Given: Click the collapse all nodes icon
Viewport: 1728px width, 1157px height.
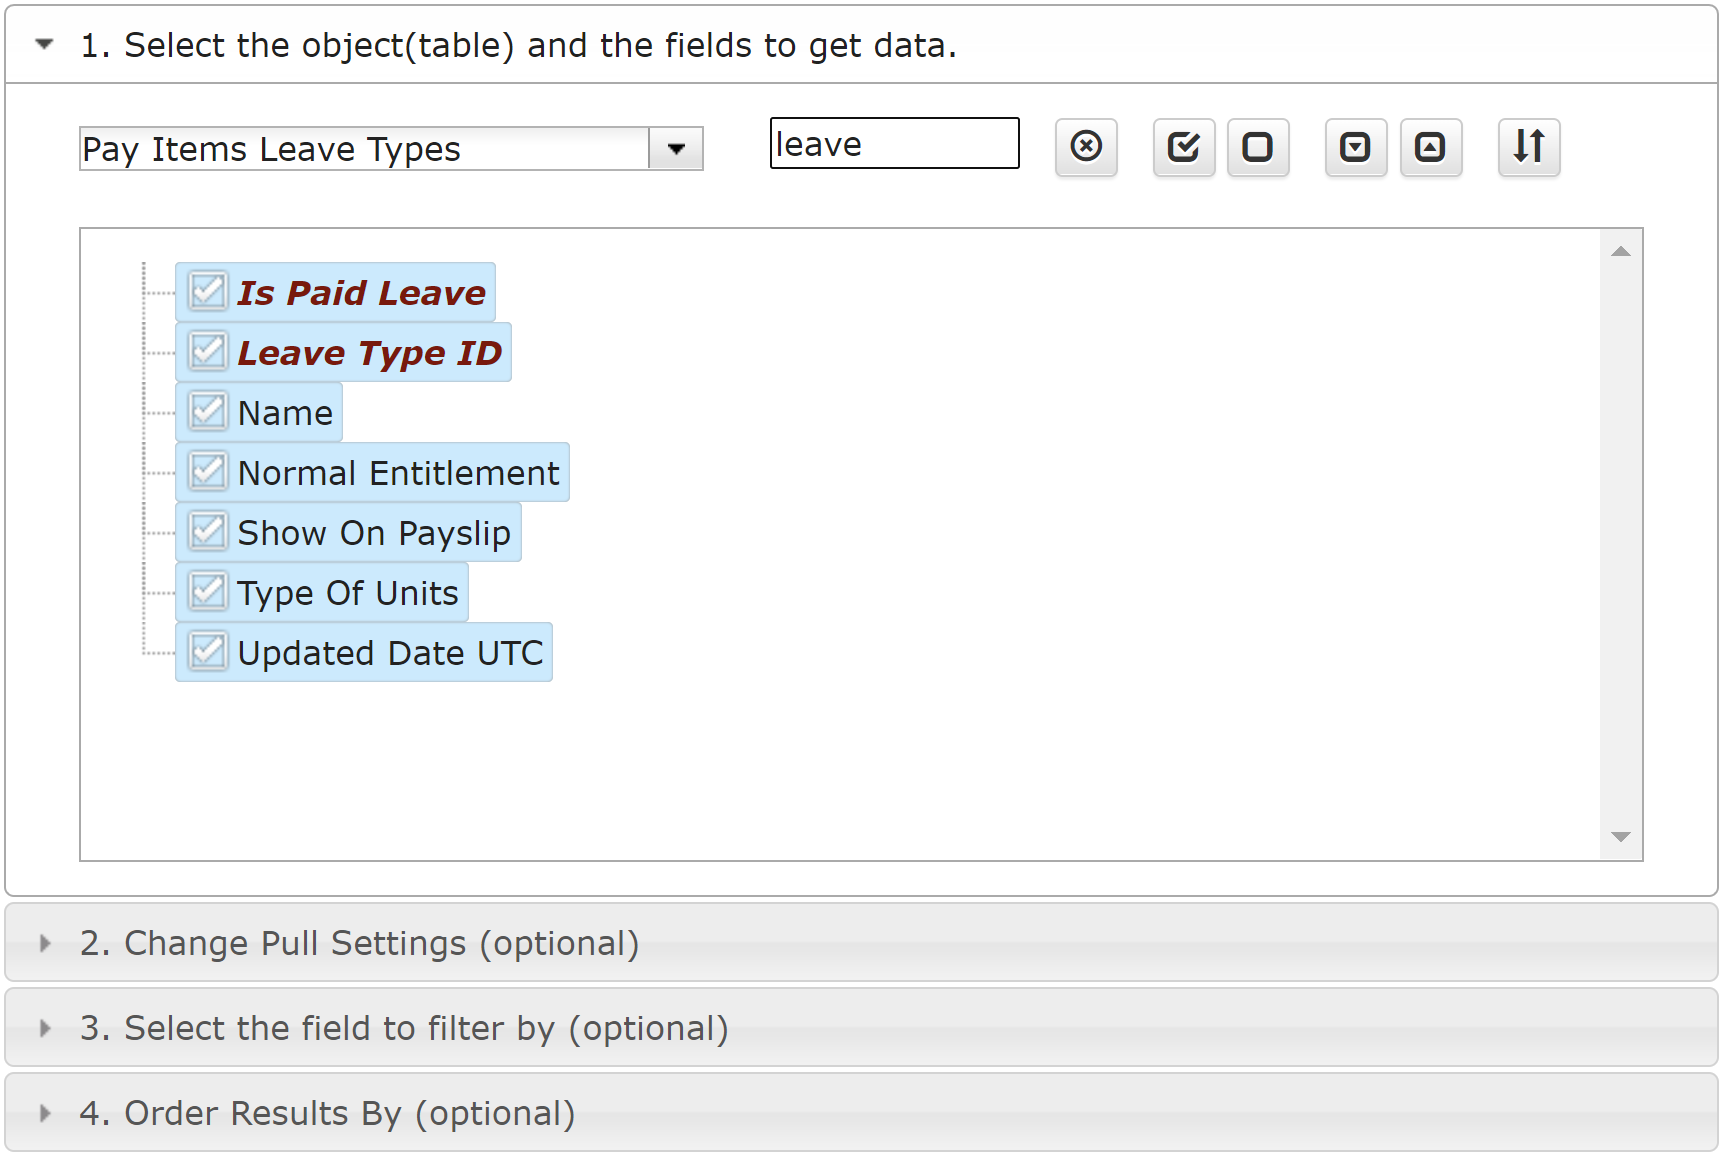Looking at the screenshot, I should pos(1431,147).
